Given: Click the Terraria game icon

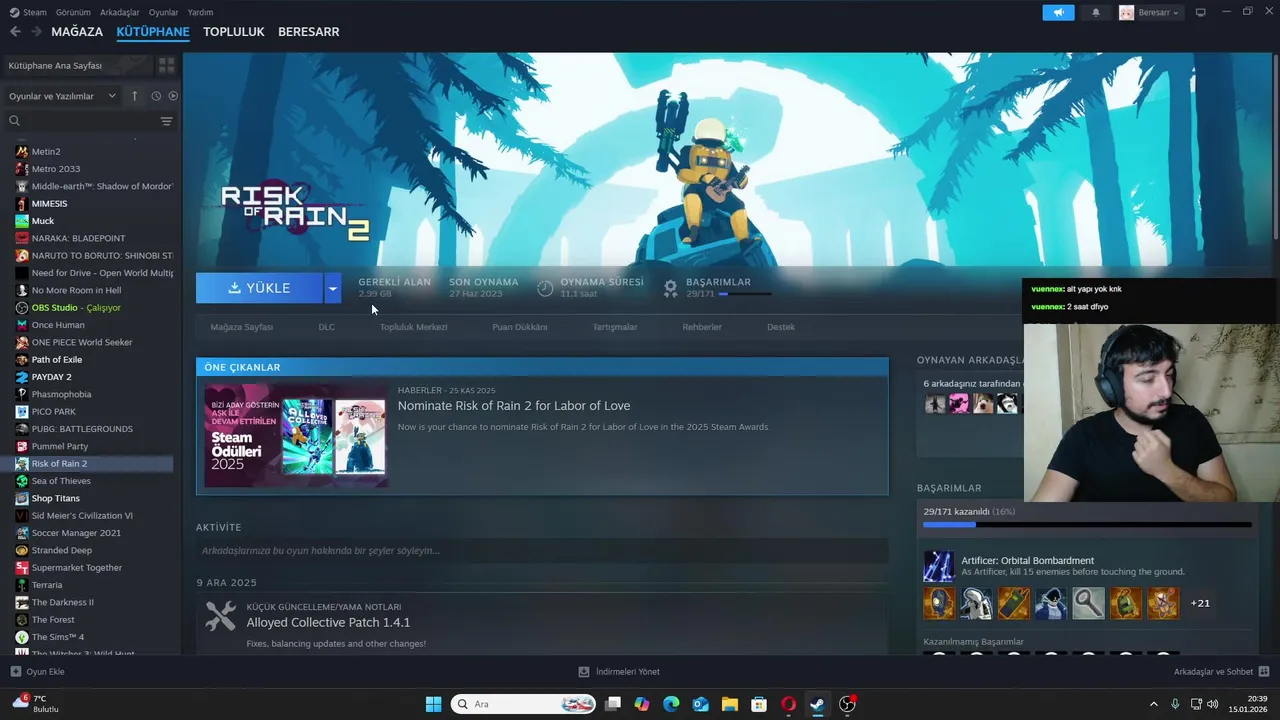Looking at the screenshot, I should click(x=22, y=585).
